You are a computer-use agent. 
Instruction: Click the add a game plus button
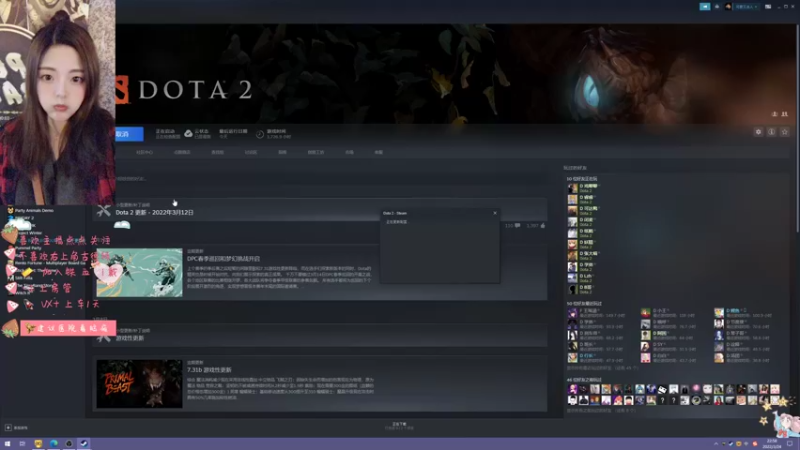click(x=8, y=428)
